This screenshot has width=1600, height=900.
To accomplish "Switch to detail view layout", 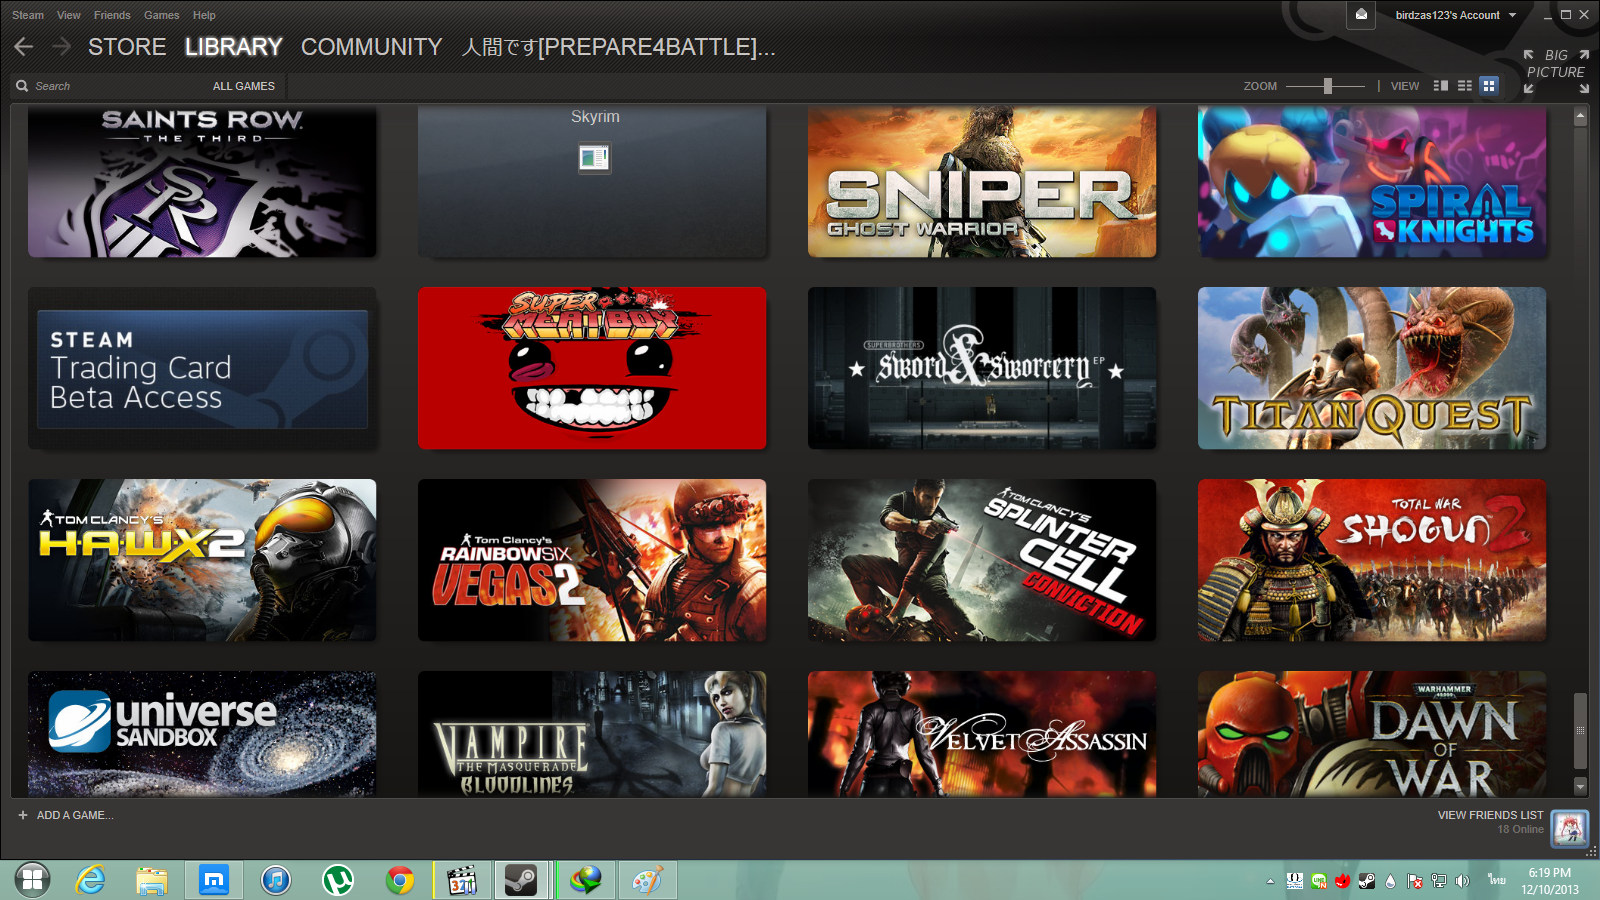I will [x=1441, y=86].
